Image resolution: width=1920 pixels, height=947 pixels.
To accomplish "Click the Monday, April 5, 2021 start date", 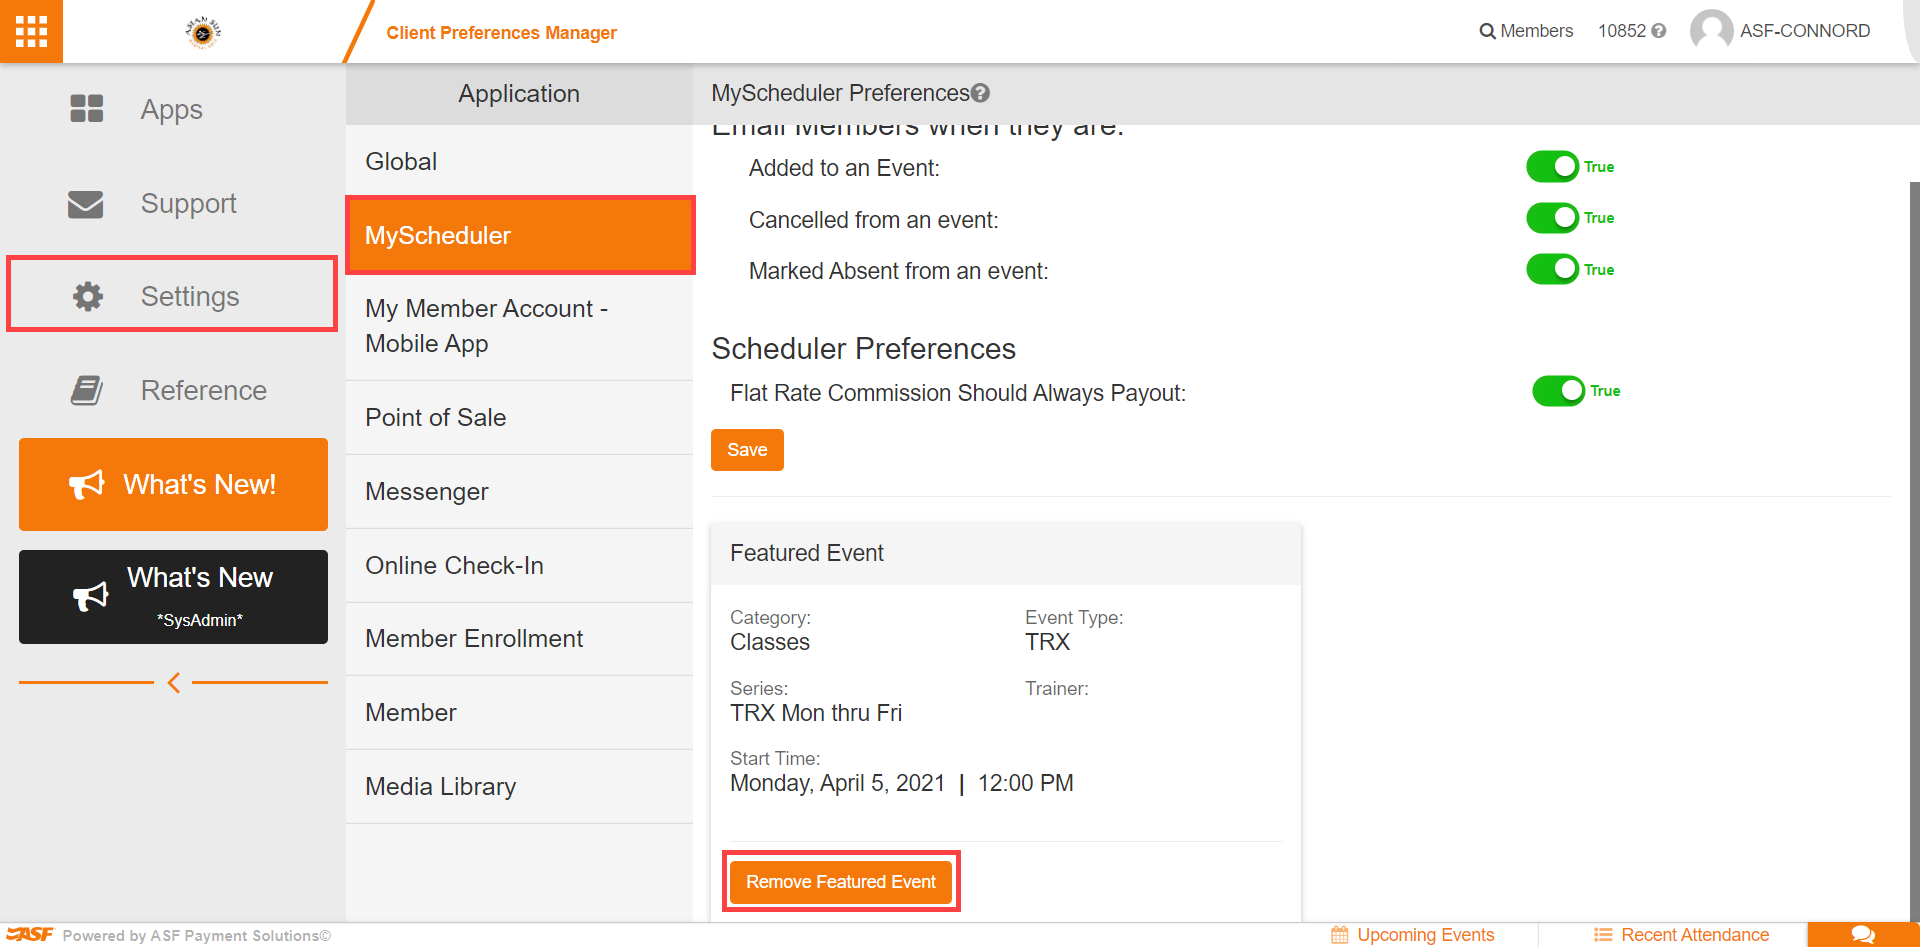I will pyautogui.click(x=837, y=783).
